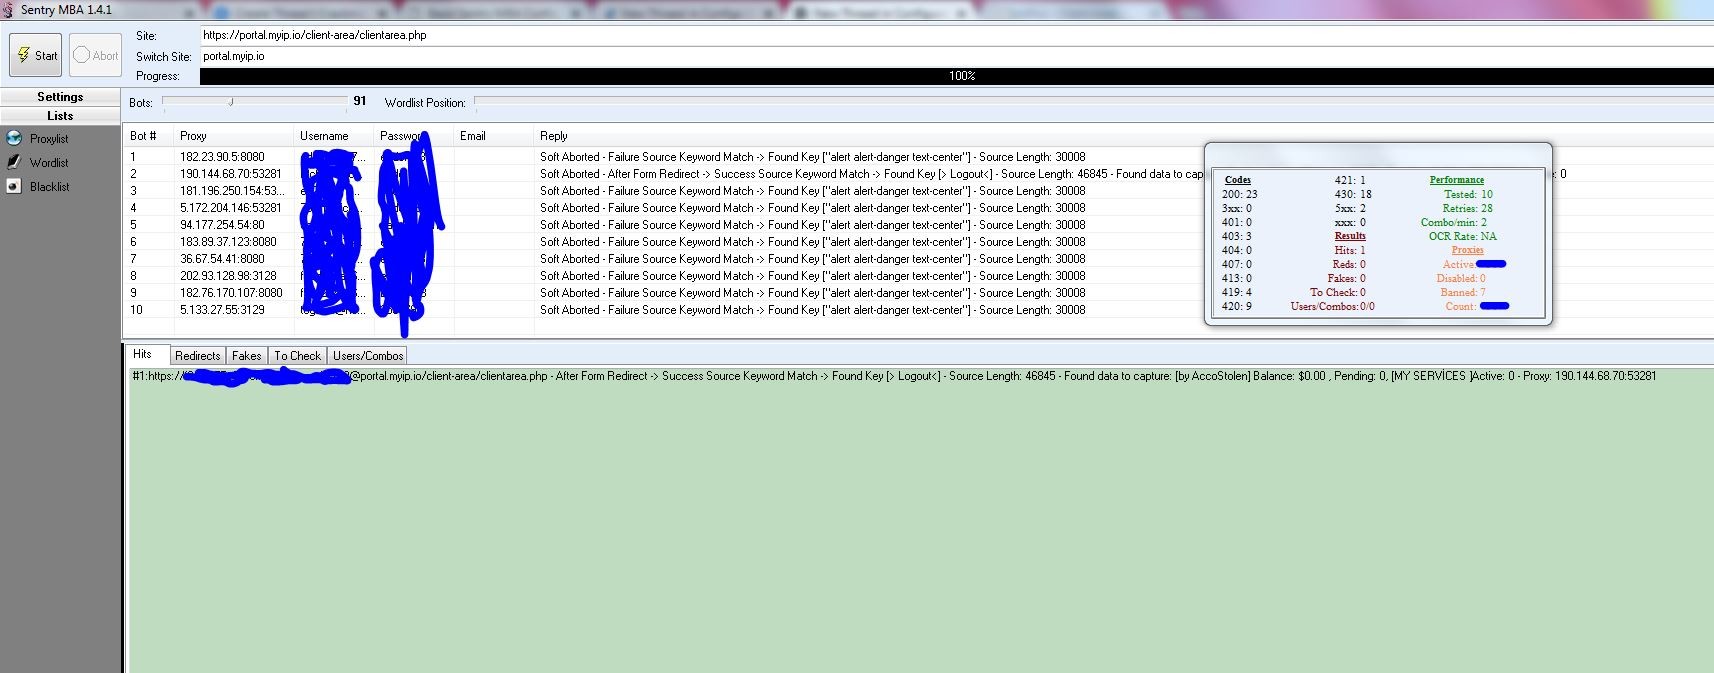Screen dimensions: 1714x673
Task: Click the bot row 3 reply text
Action: pyautogui.click(x=812, y=191)
